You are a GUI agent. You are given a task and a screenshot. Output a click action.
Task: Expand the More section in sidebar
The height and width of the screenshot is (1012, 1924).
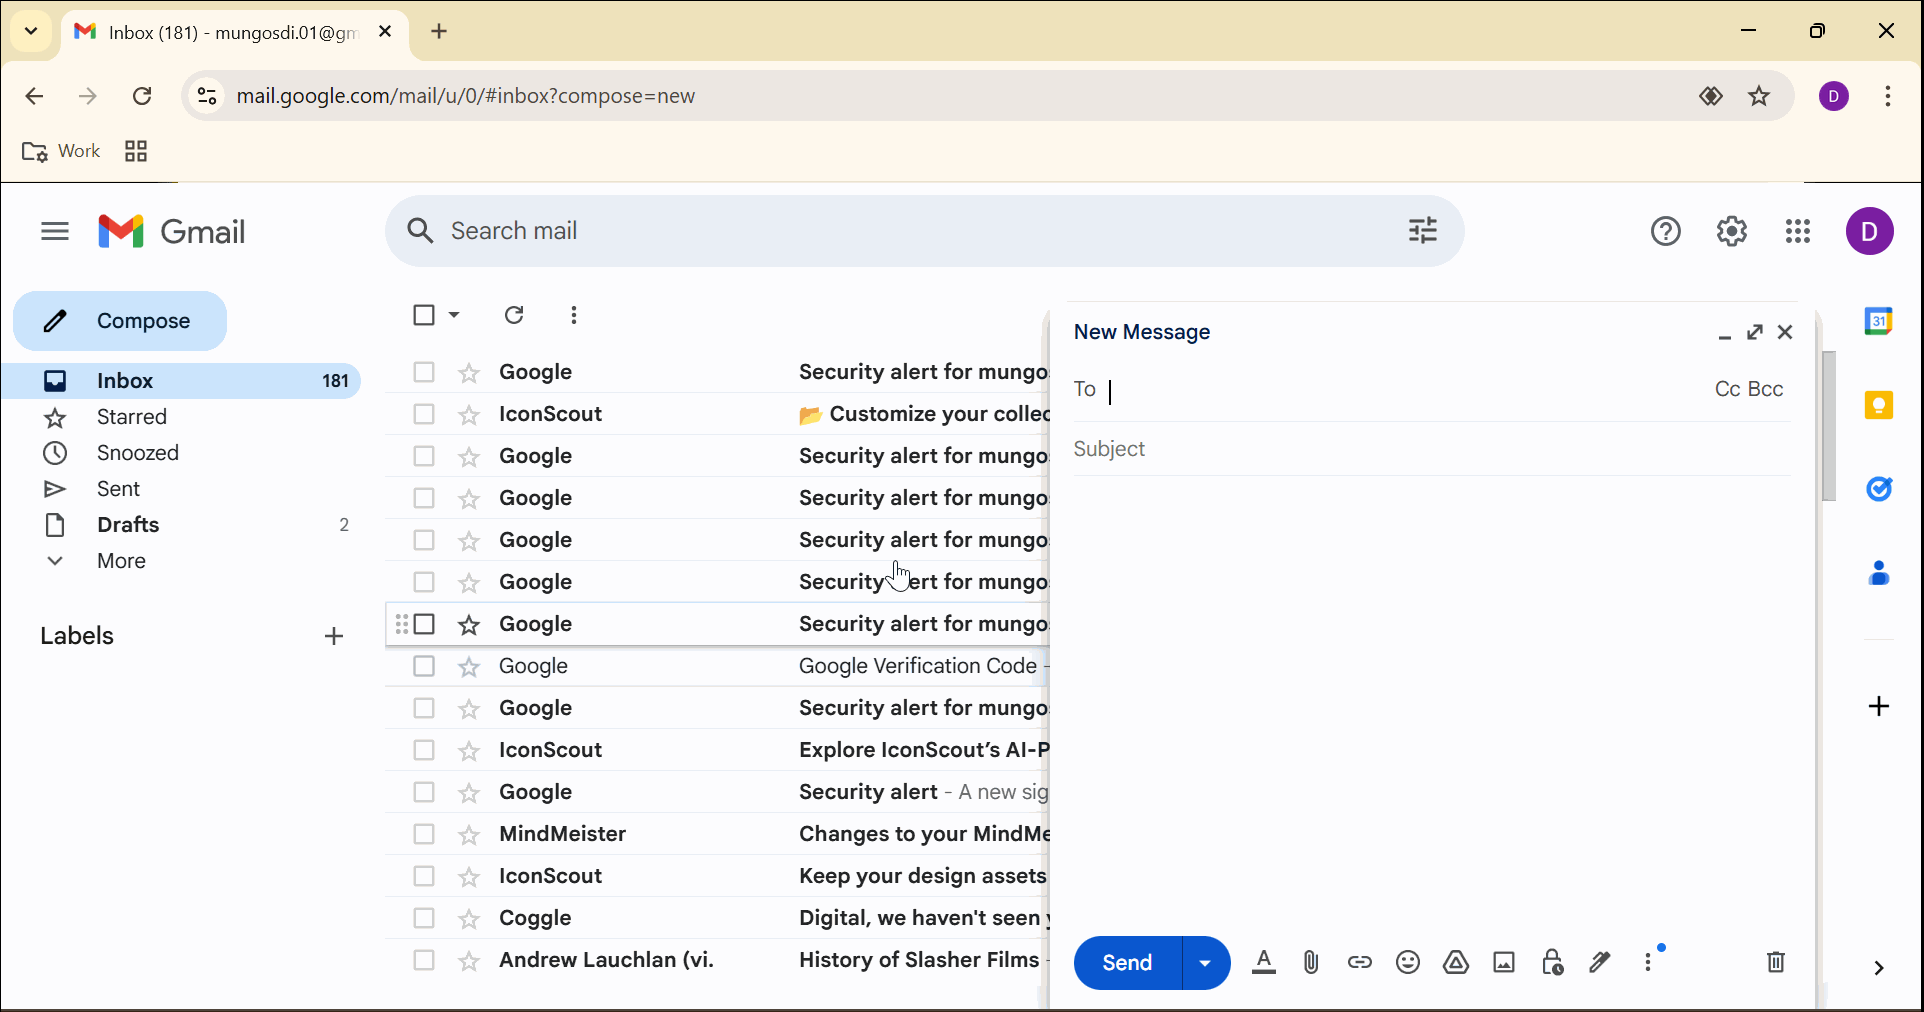(x=121, y=561)
